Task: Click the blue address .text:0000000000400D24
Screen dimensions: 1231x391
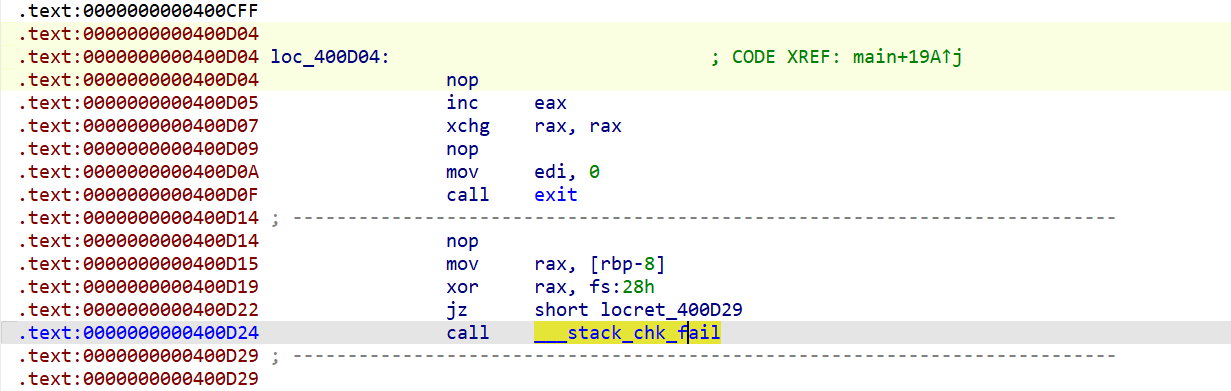Action: (138, 333)
